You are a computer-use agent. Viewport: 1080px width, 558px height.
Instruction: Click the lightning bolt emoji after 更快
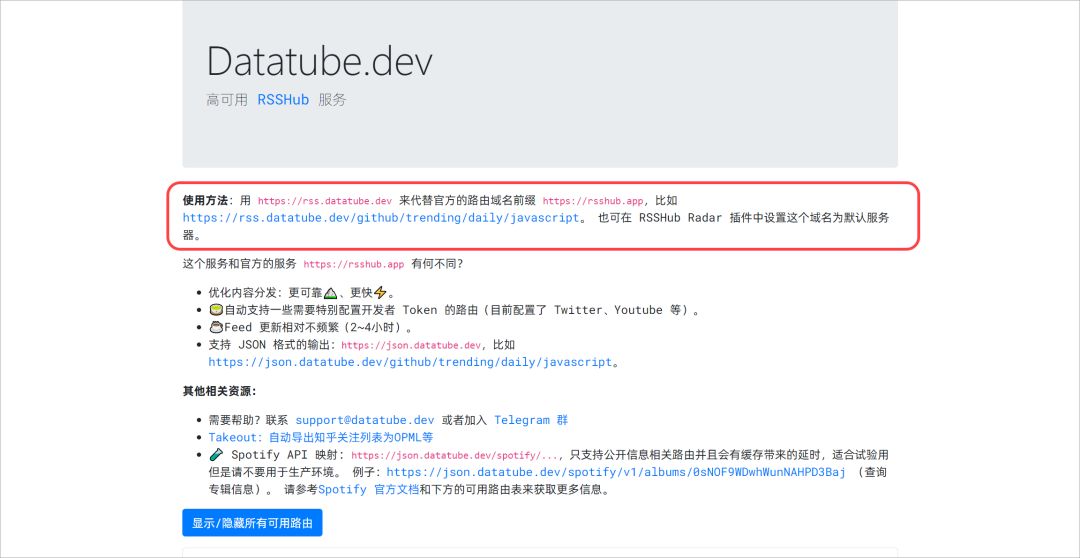point(380,293)
